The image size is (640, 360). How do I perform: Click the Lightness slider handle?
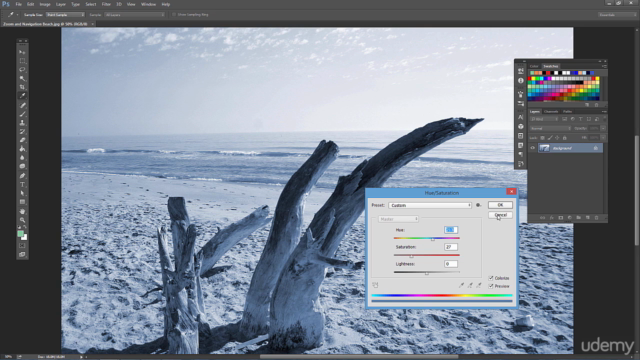(427, 273)
